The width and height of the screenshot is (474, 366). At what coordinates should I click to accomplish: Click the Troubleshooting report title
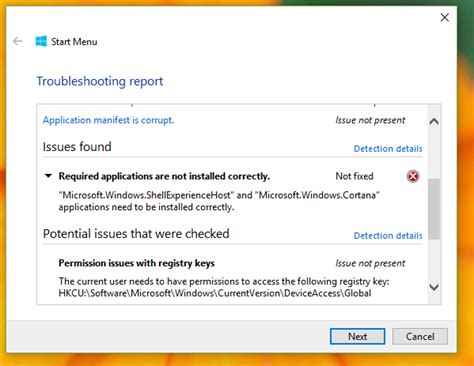100,81
